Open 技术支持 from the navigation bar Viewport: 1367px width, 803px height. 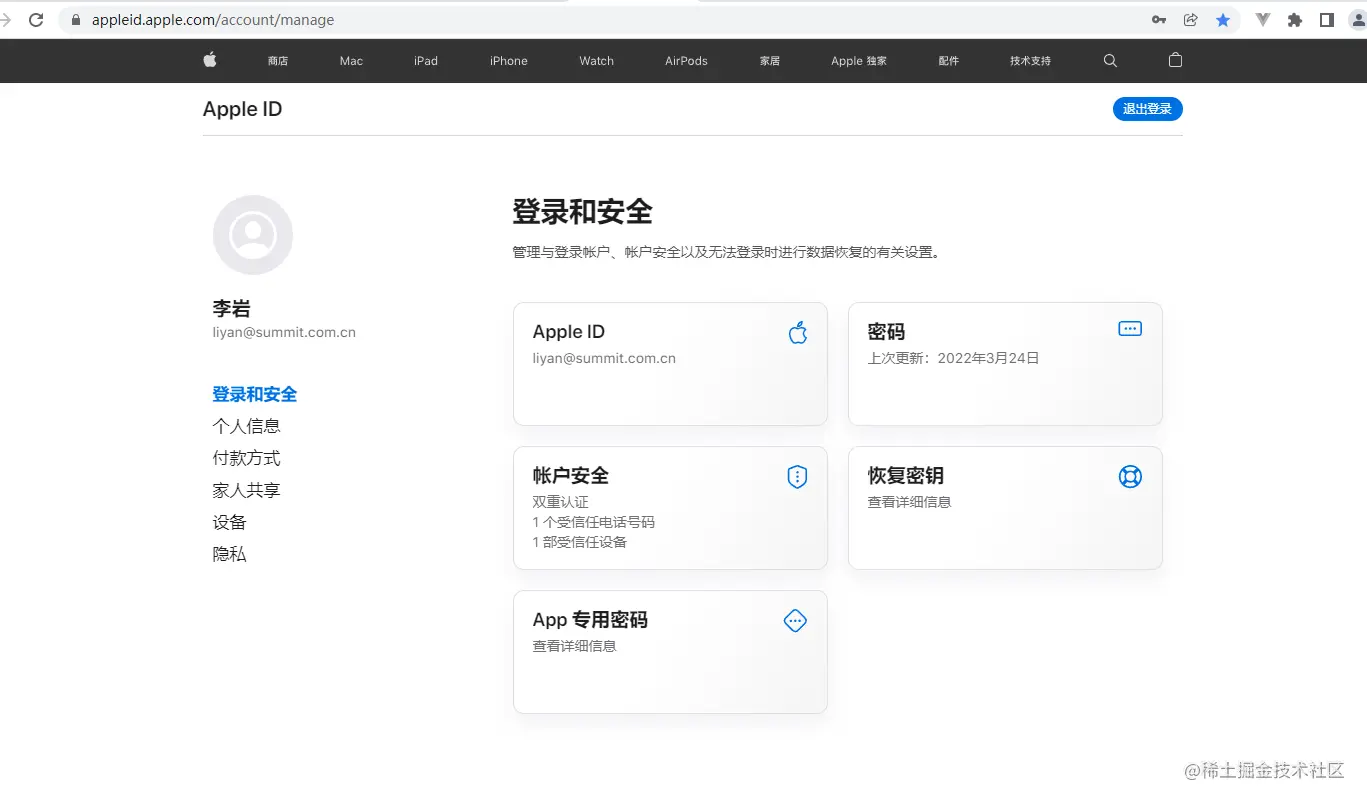pyautogui.click(x=1029, y=60)
